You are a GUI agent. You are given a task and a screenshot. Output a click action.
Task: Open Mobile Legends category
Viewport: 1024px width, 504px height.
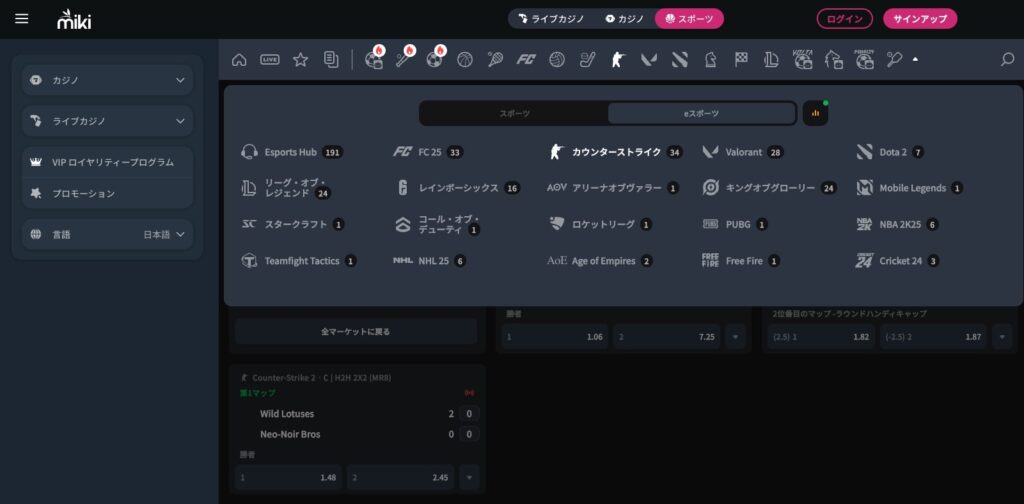click(x=909, y=188)
